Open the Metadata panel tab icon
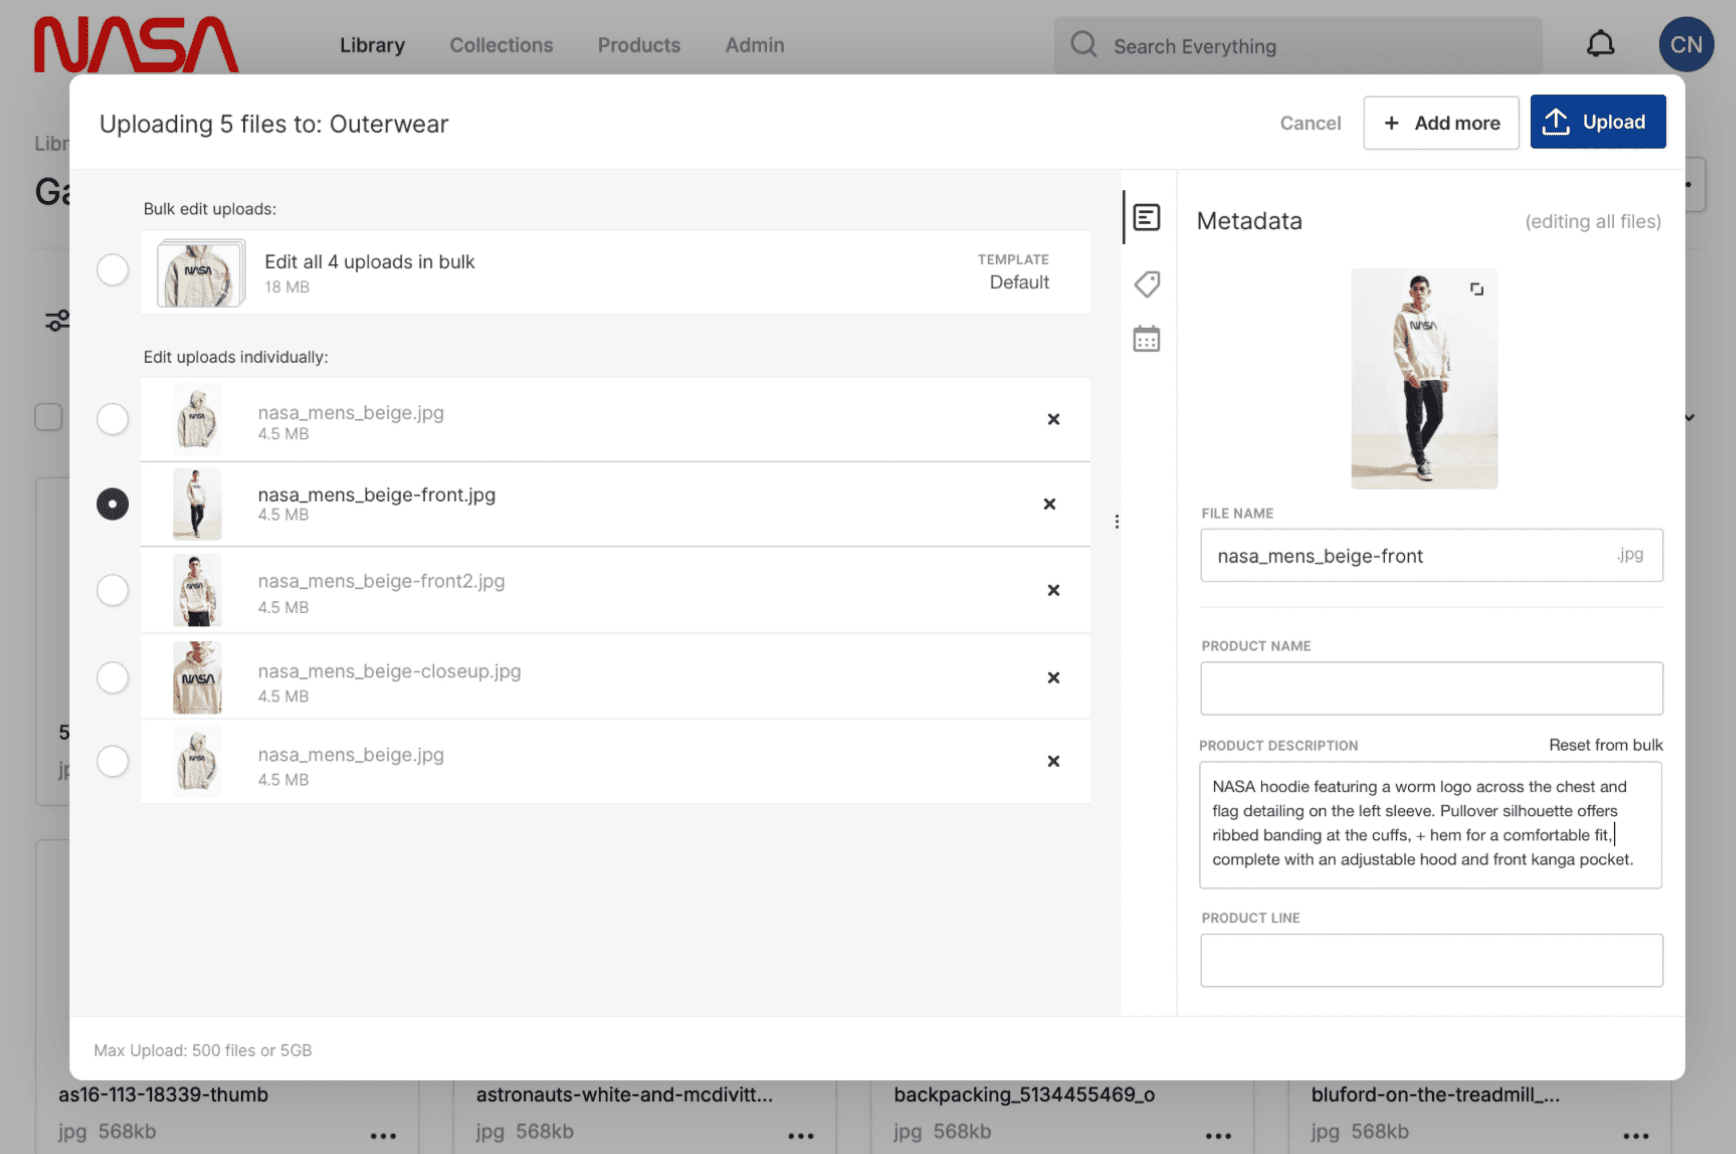1736x1154 pixels. click(1146, 217)
